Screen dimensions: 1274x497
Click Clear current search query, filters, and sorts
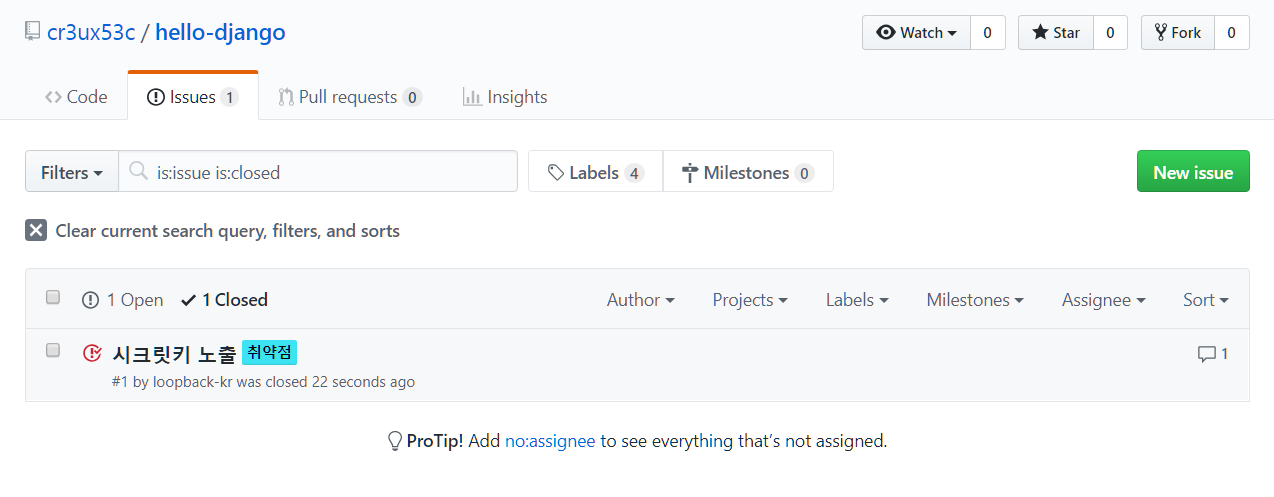point(212,231)
